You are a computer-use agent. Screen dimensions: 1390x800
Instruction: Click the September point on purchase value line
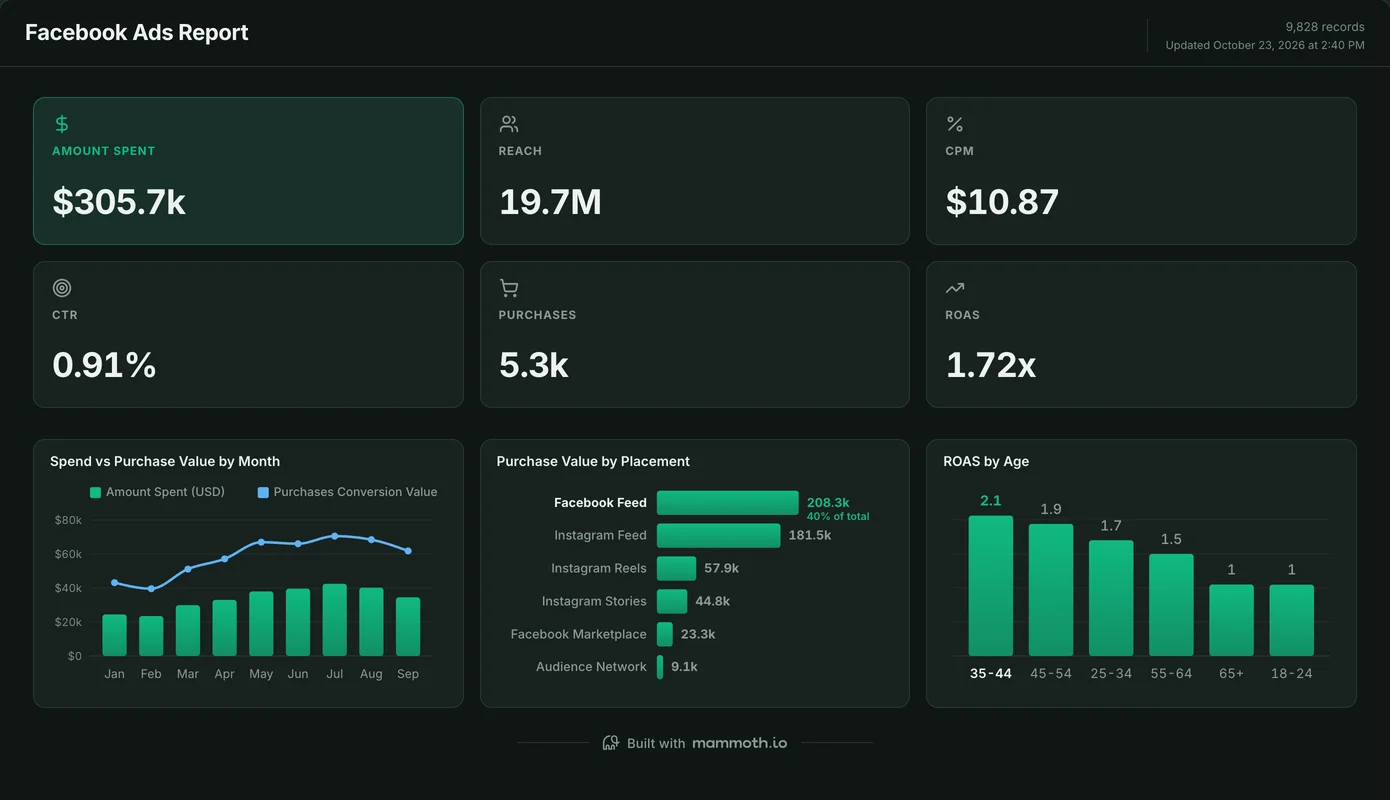point(408,551)
